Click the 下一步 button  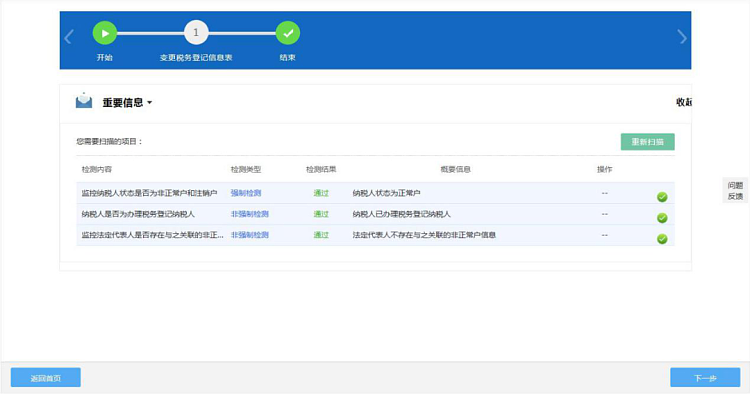705,378
